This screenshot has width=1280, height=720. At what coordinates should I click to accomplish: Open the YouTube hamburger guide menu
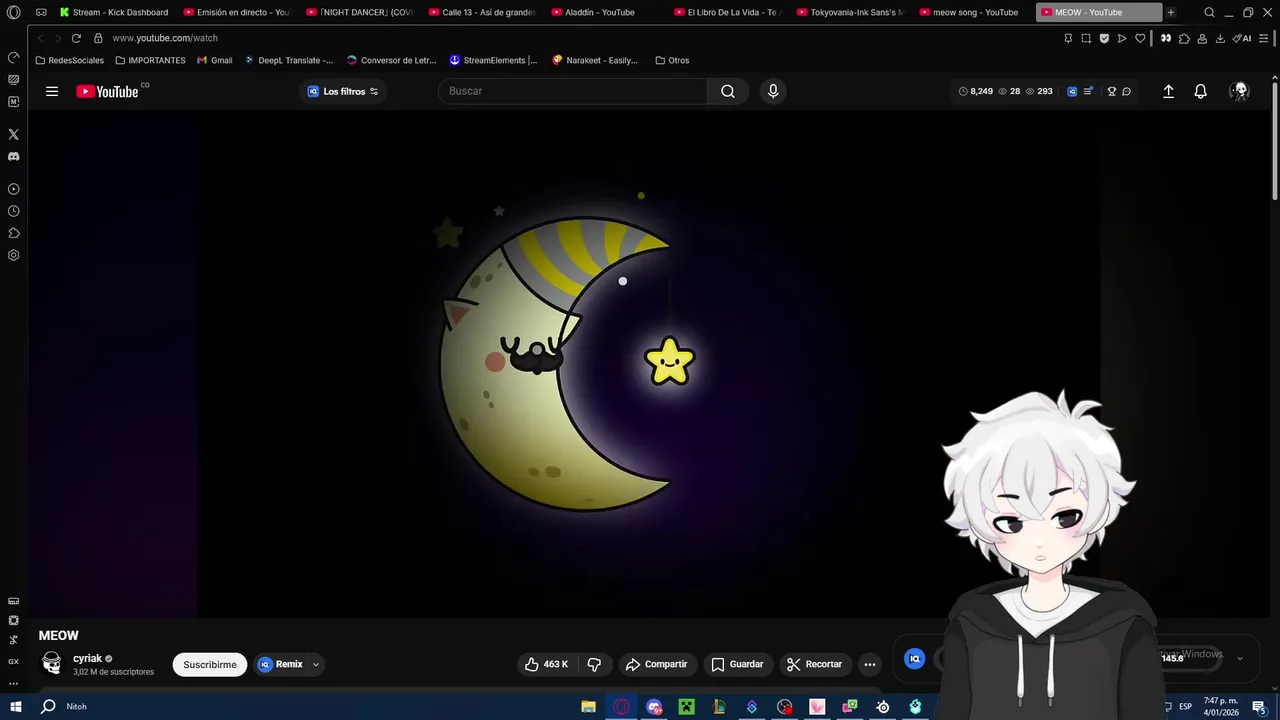click(x=52, y=91)
